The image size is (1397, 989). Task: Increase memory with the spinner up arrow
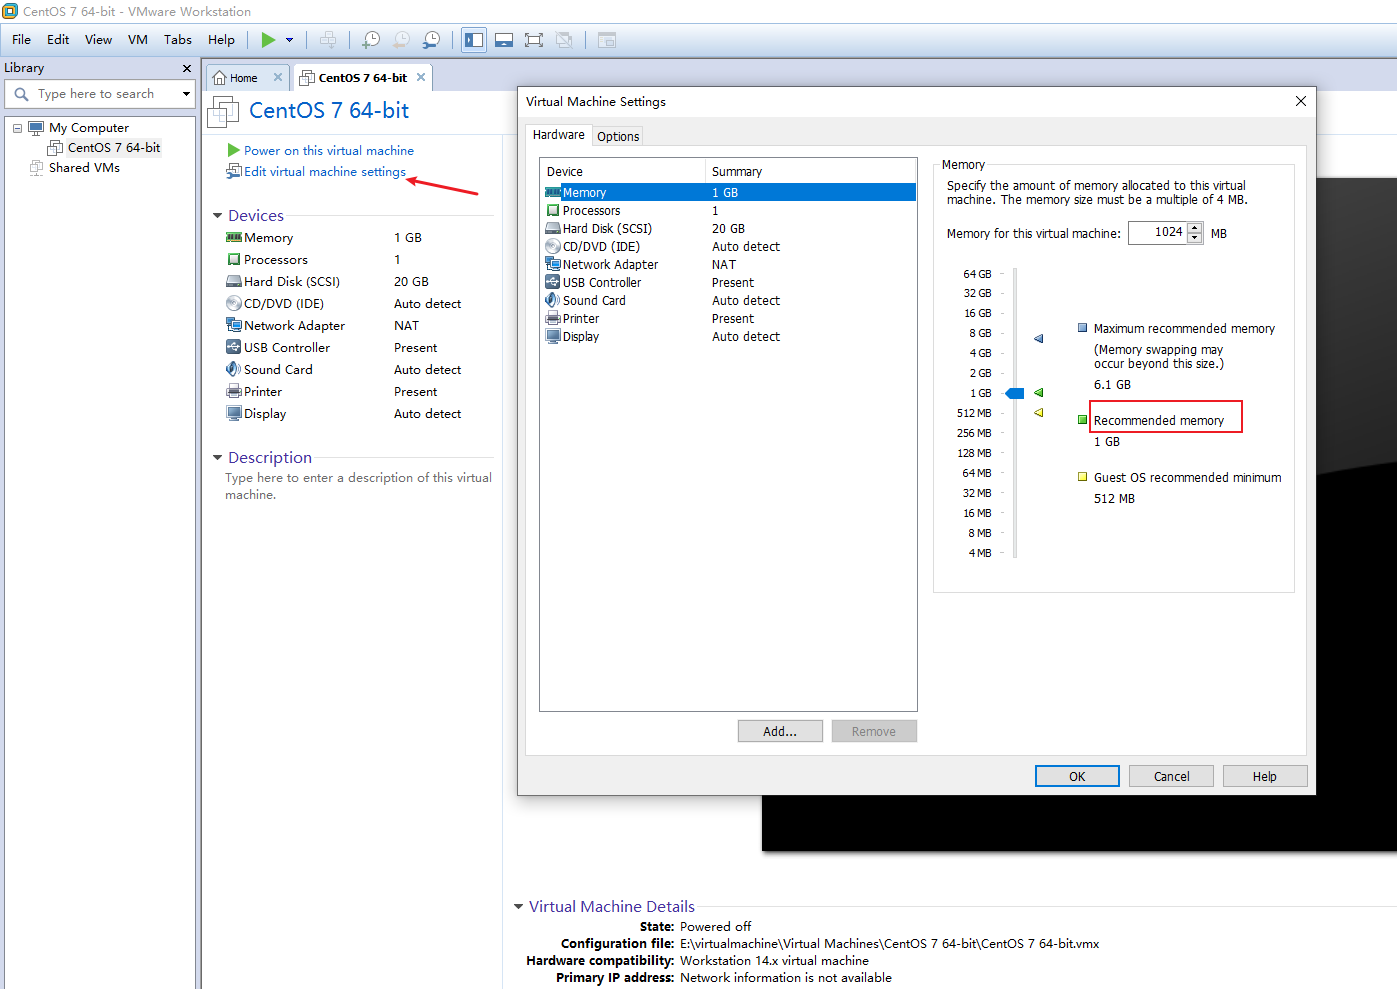1195,228
